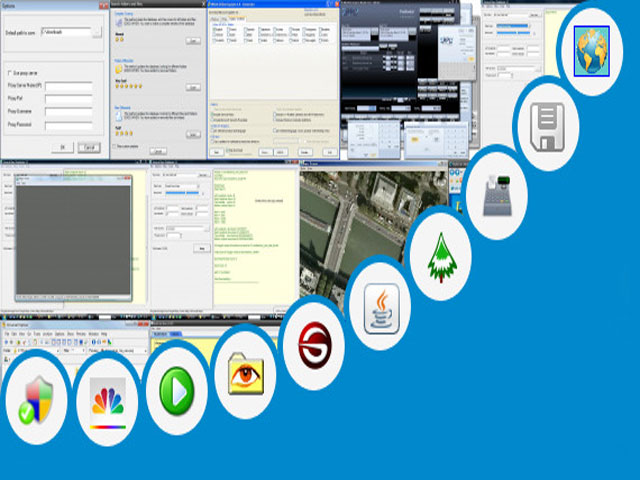Click the floppy disk save icon

[x=549, y=126]
